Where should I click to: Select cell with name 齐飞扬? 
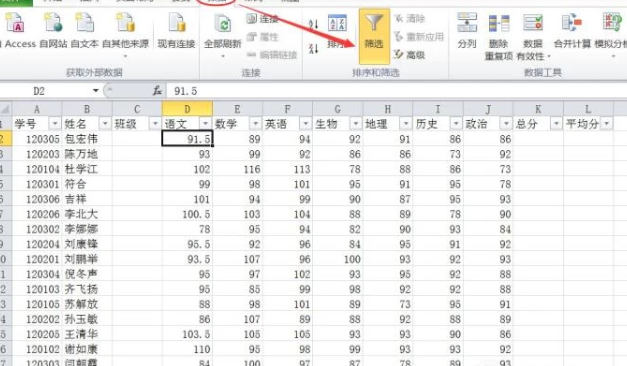point(87,289)
